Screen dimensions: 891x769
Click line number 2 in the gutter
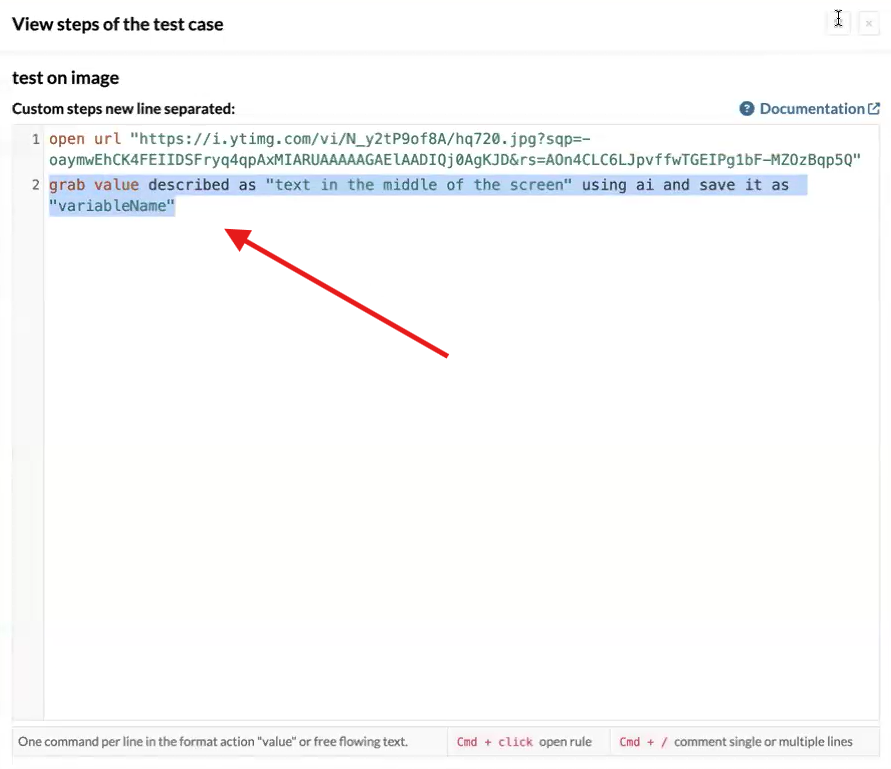(x=35, y=185)
